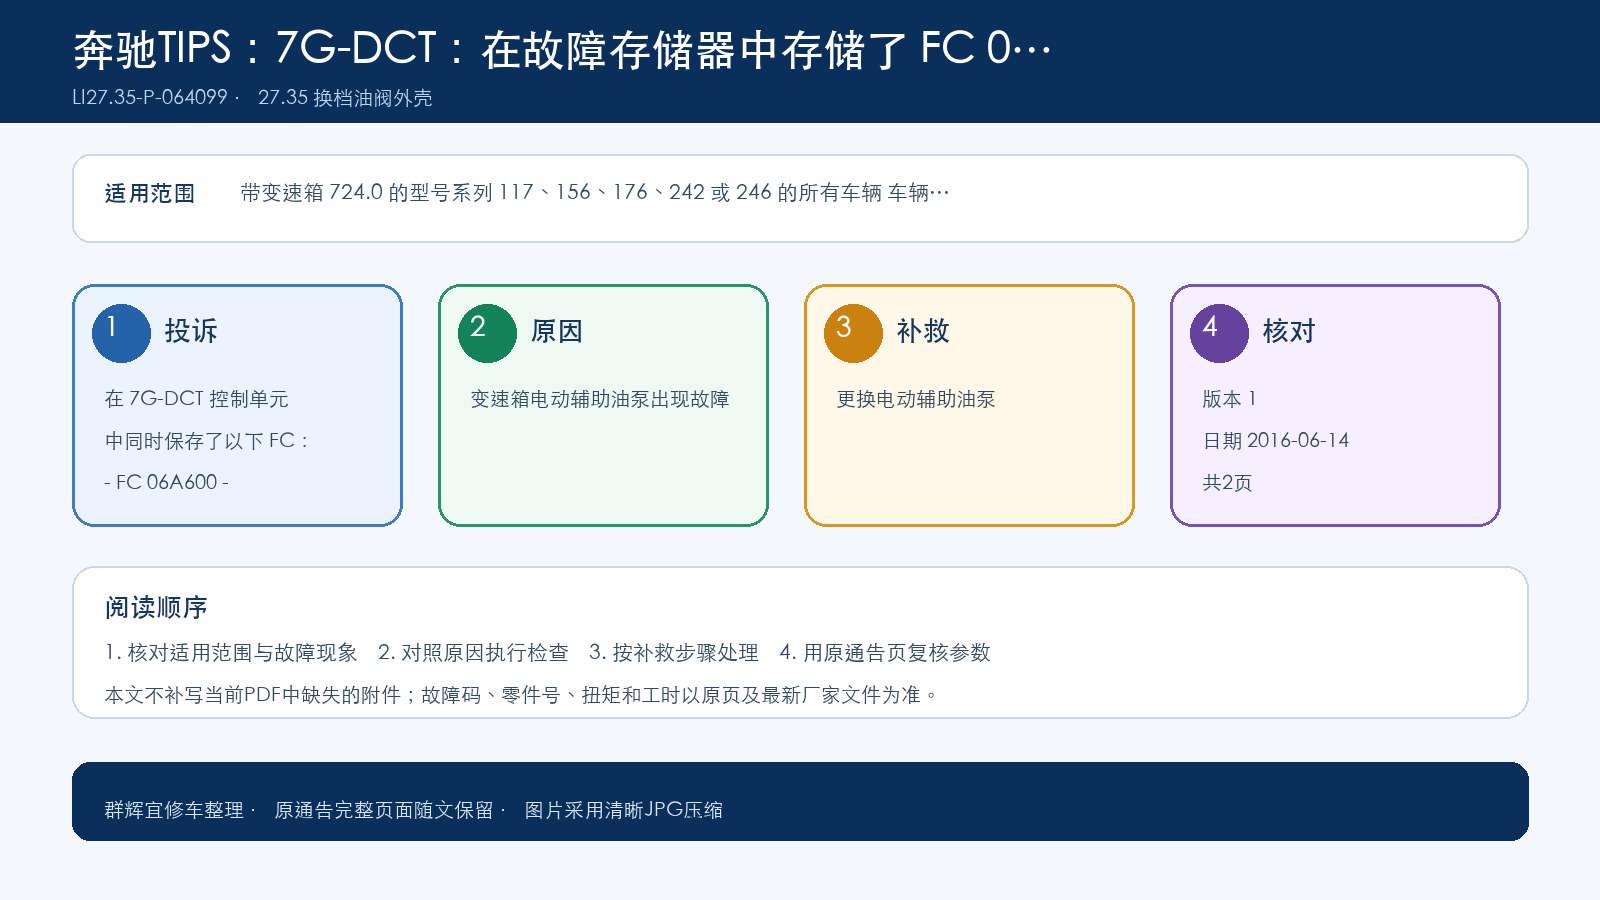Click the line 中同时保存了以下 FC：
Screen dimensions: 1600x900
pyautogui.click(x=207, y=441)
